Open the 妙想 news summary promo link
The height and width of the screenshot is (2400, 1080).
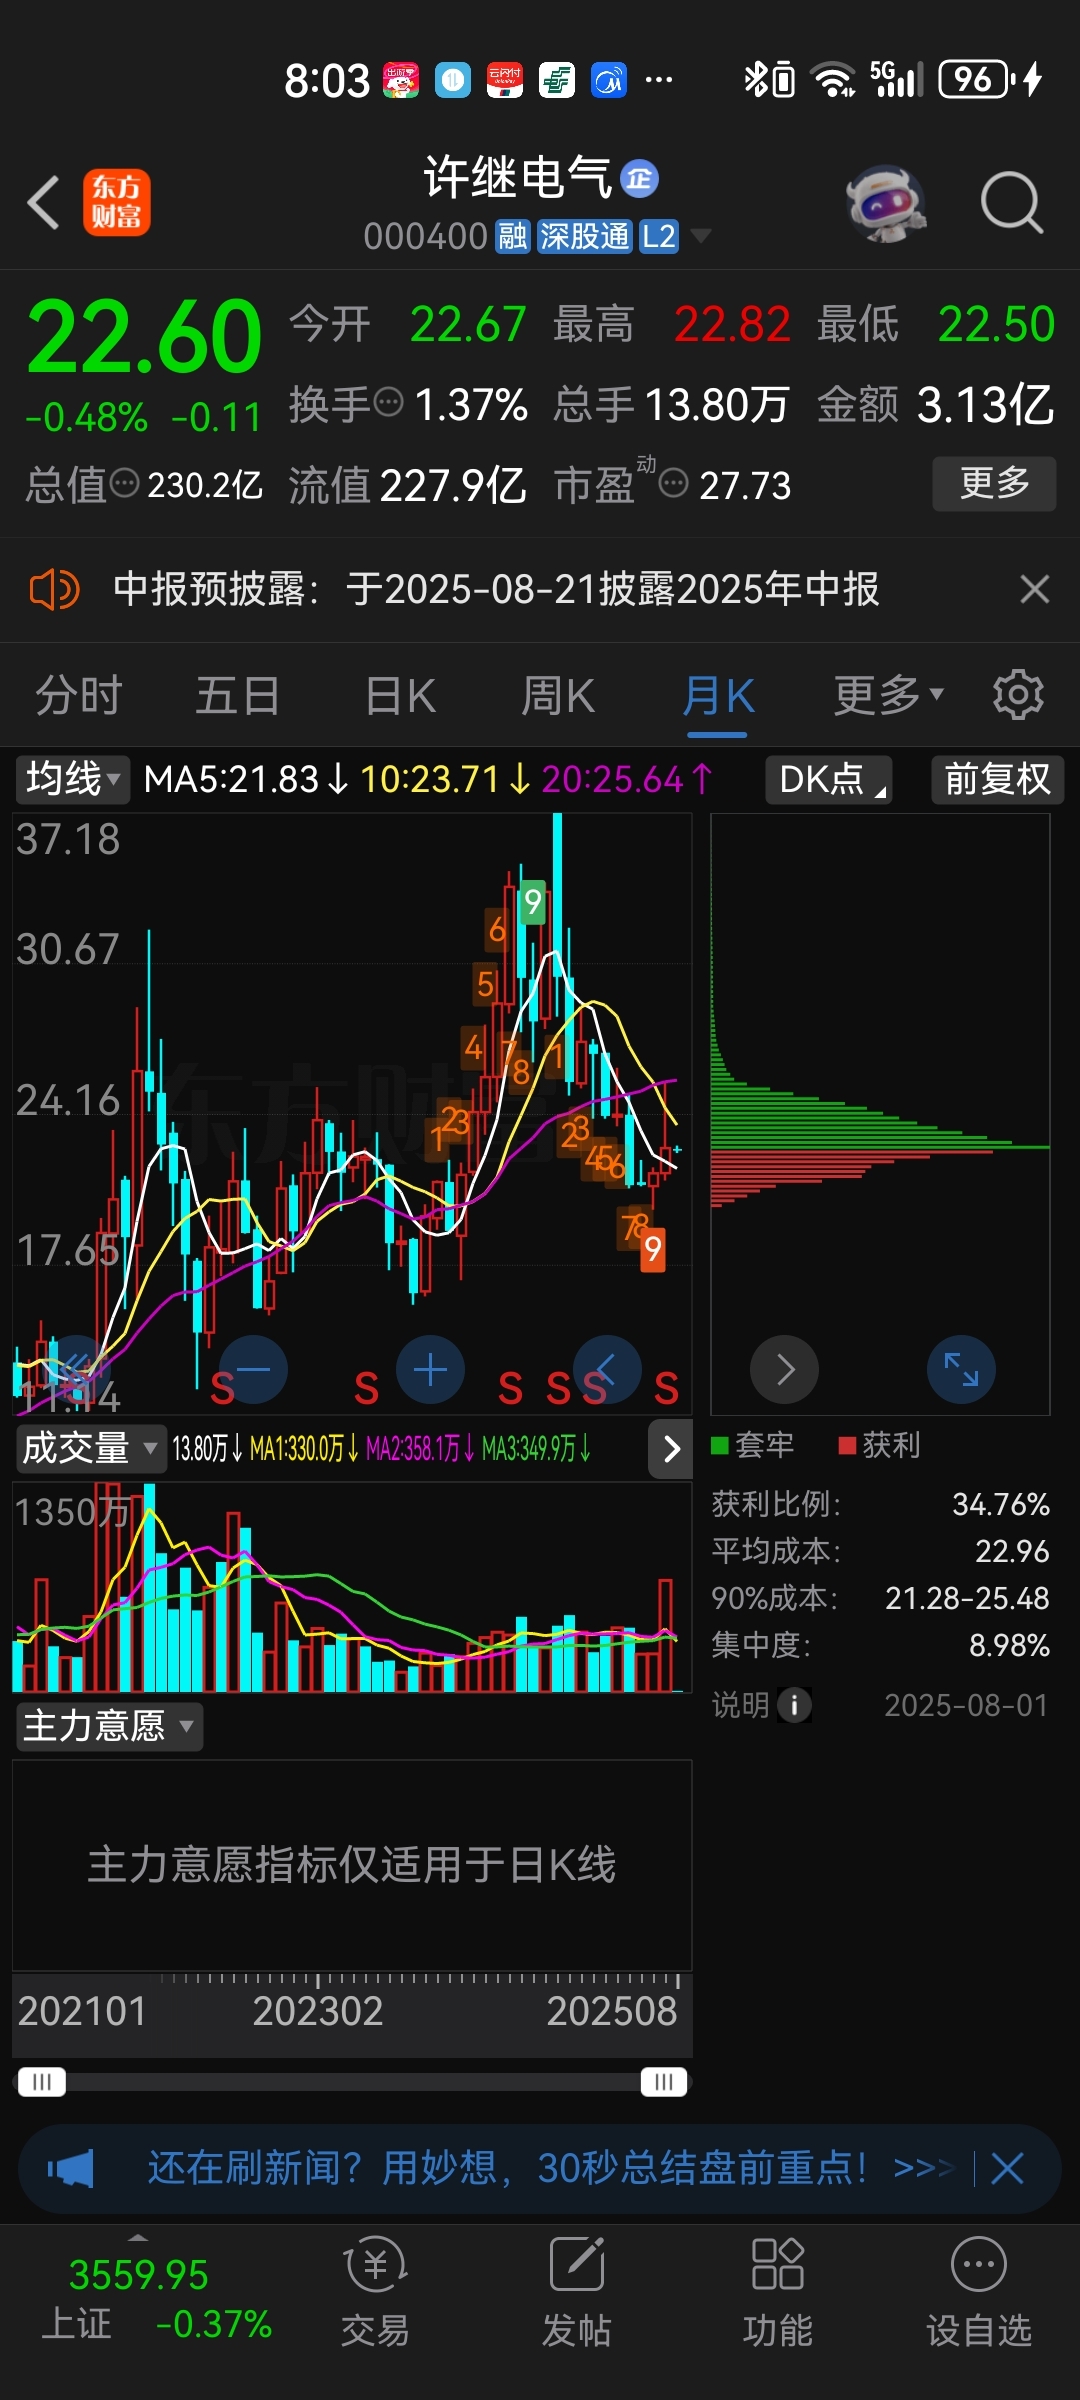pos(550,2169)
